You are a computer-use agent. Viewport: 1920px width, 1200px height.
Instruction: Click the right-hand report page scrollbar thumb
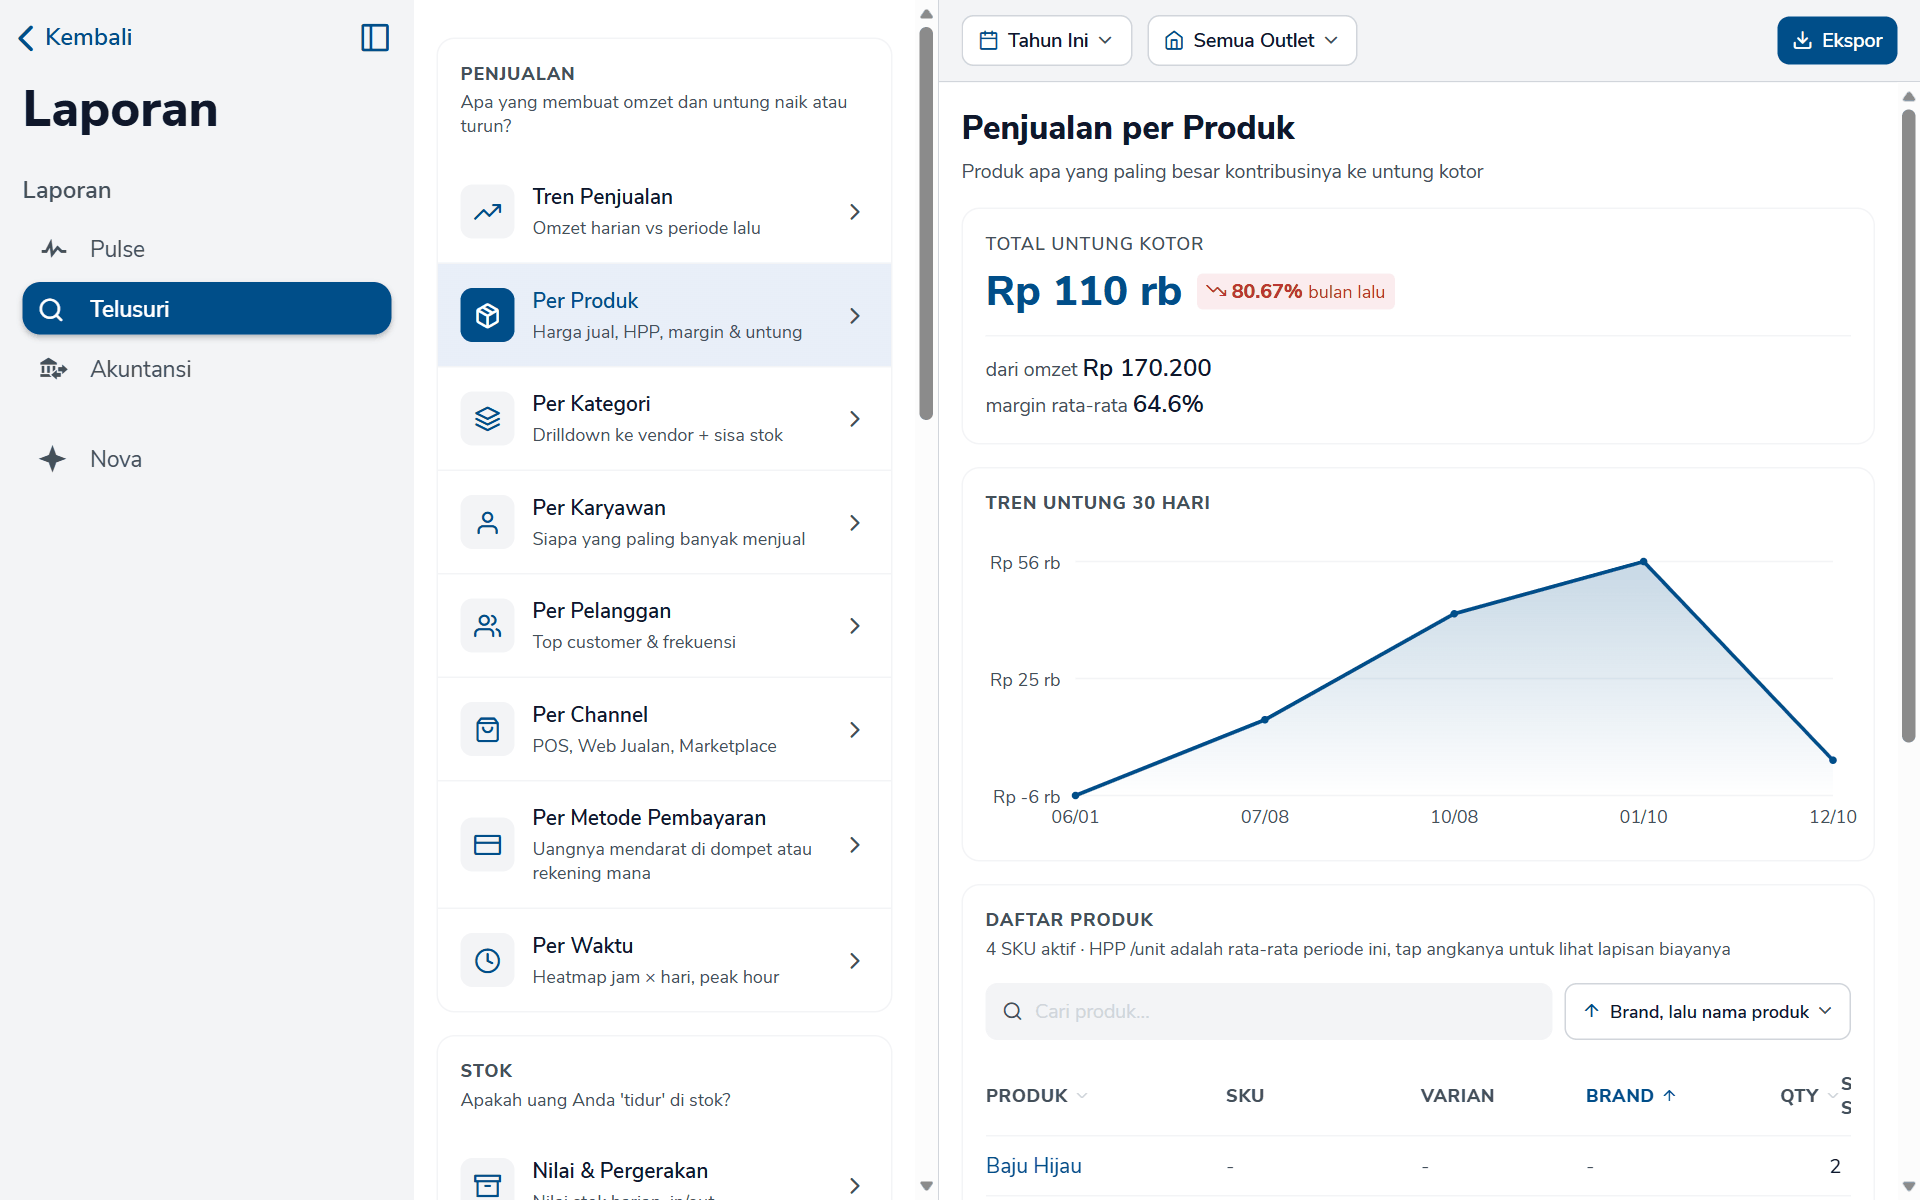[x=1908, y=425]
